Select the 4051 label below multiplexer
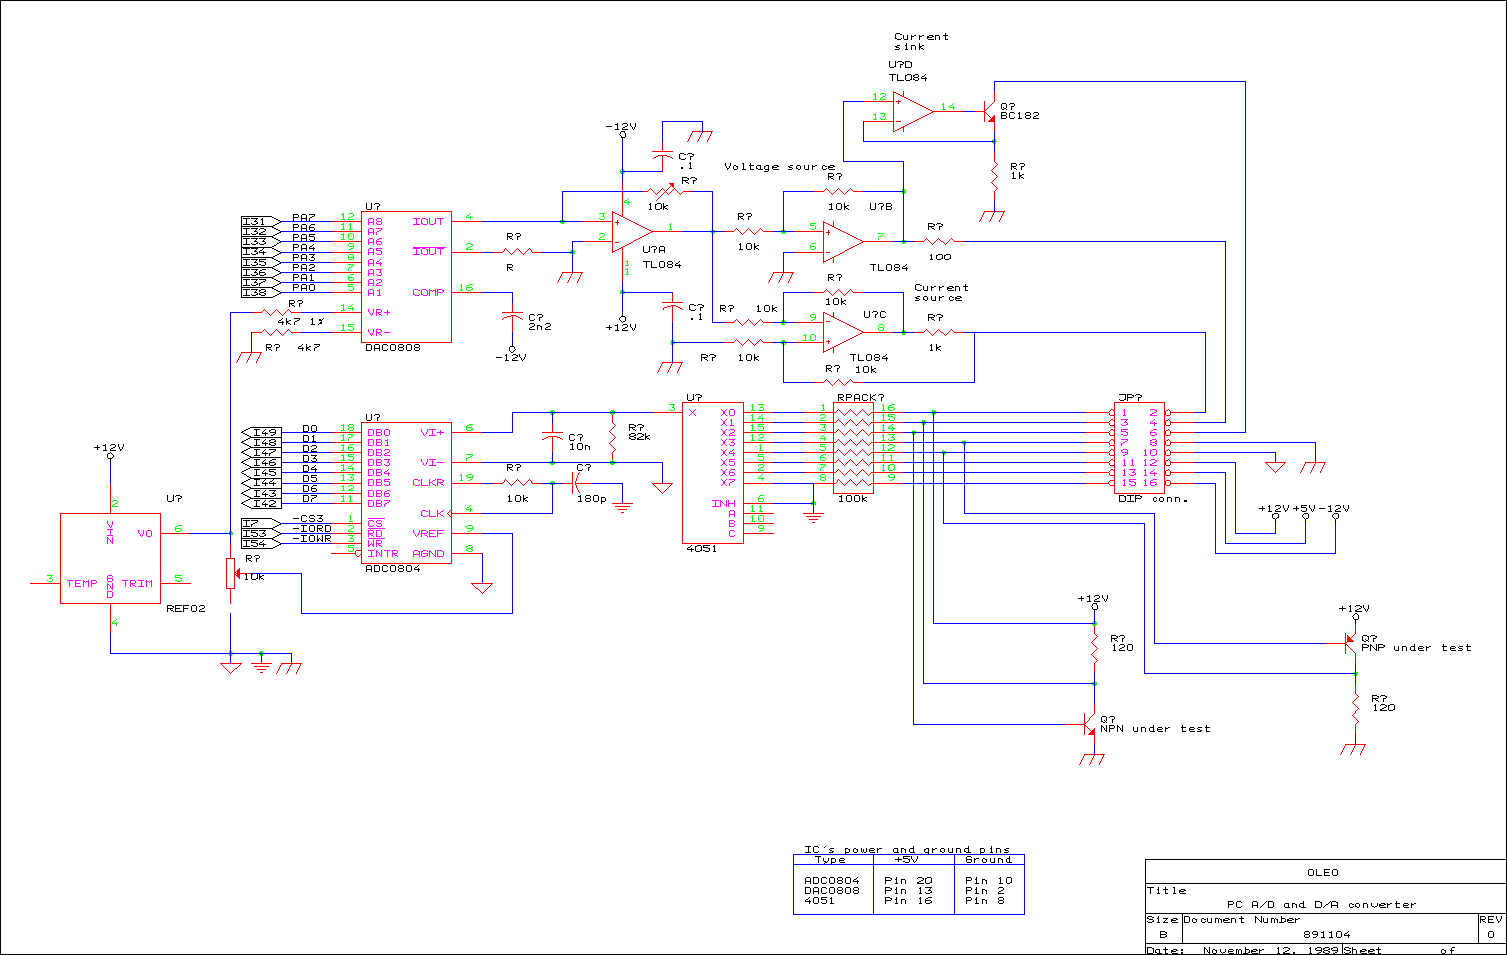The height and width of the screenshot is (955, 1507). [x=701, y=549]
